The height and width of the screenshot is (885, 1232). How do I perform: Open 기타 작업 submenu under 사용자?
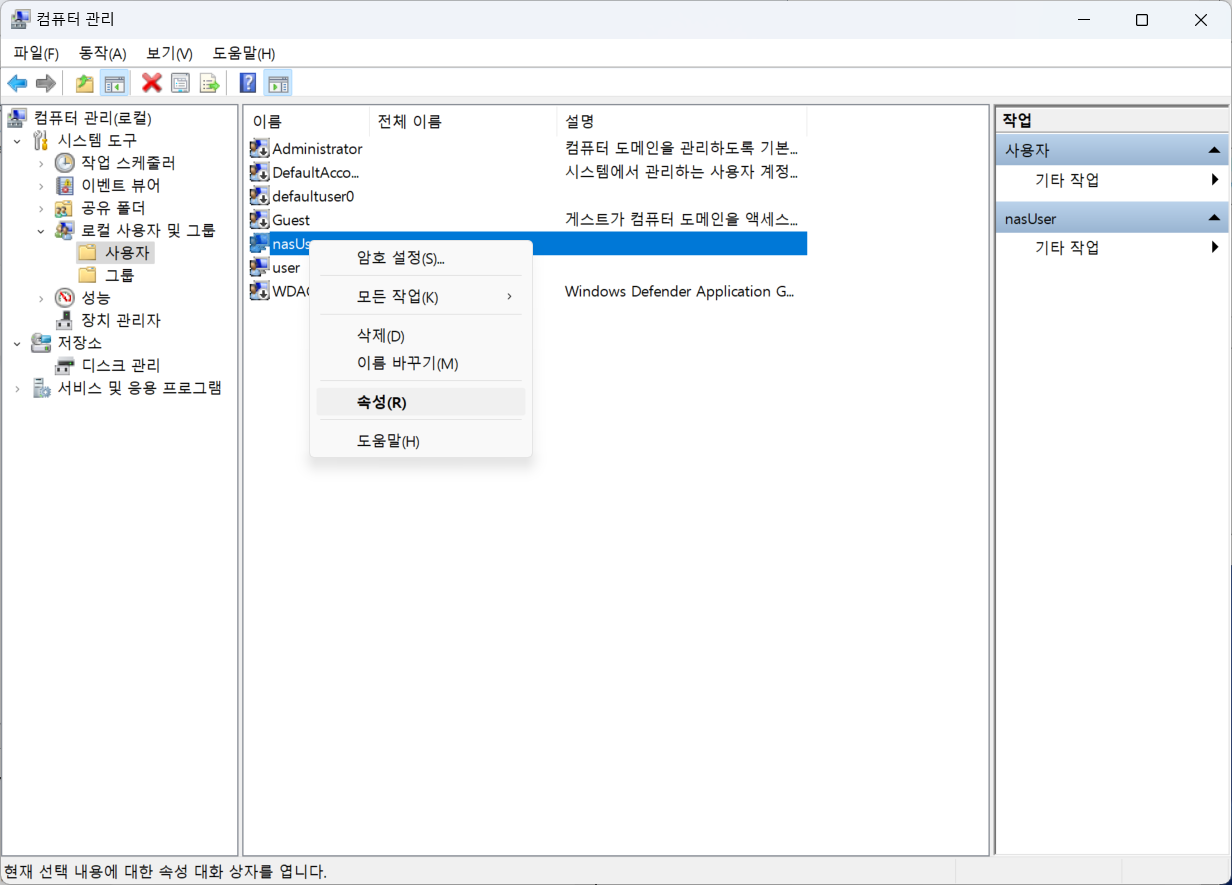click(x=1112, y=180)
